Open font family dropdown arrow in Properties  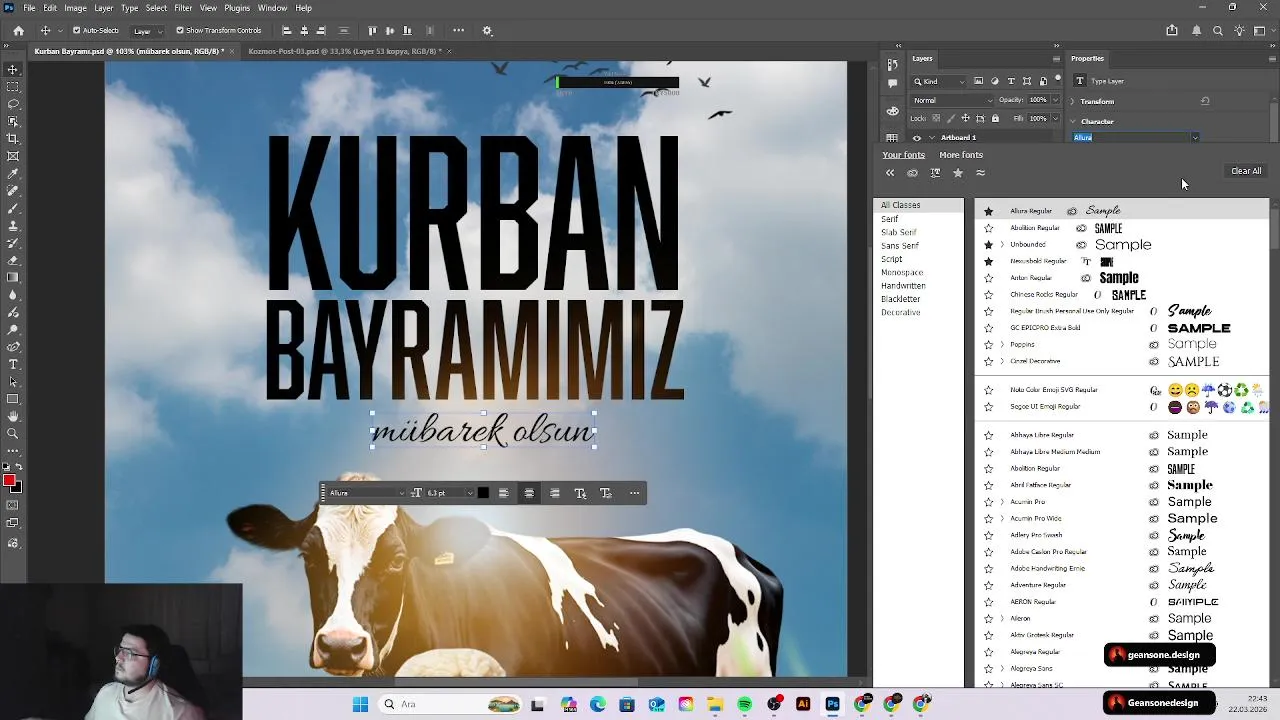(1194, 137)
